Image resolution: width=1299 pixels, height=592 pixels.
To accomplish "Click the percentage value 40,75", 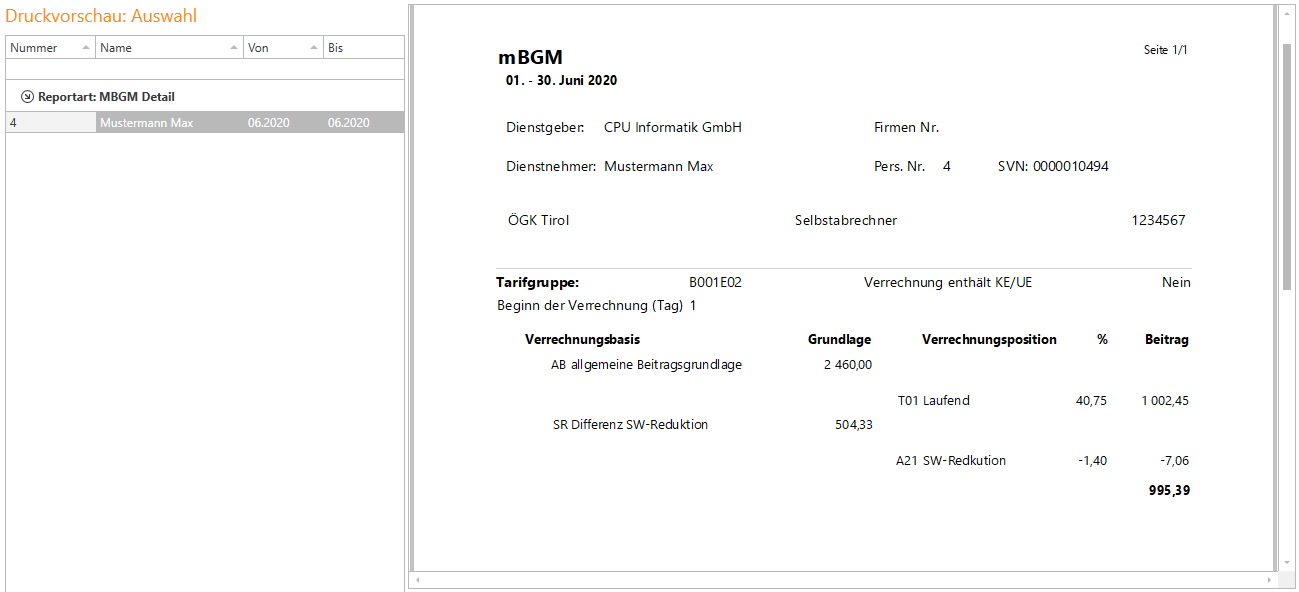I will 1091,401.
